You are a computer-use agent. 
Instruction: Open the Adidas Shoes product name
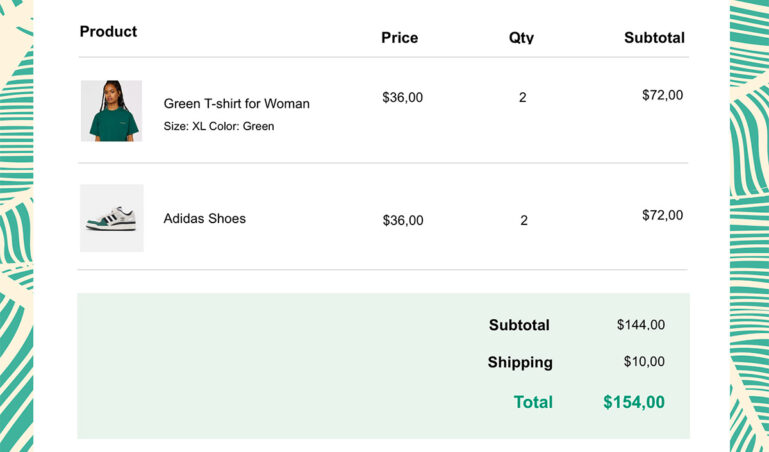(204, 218)
